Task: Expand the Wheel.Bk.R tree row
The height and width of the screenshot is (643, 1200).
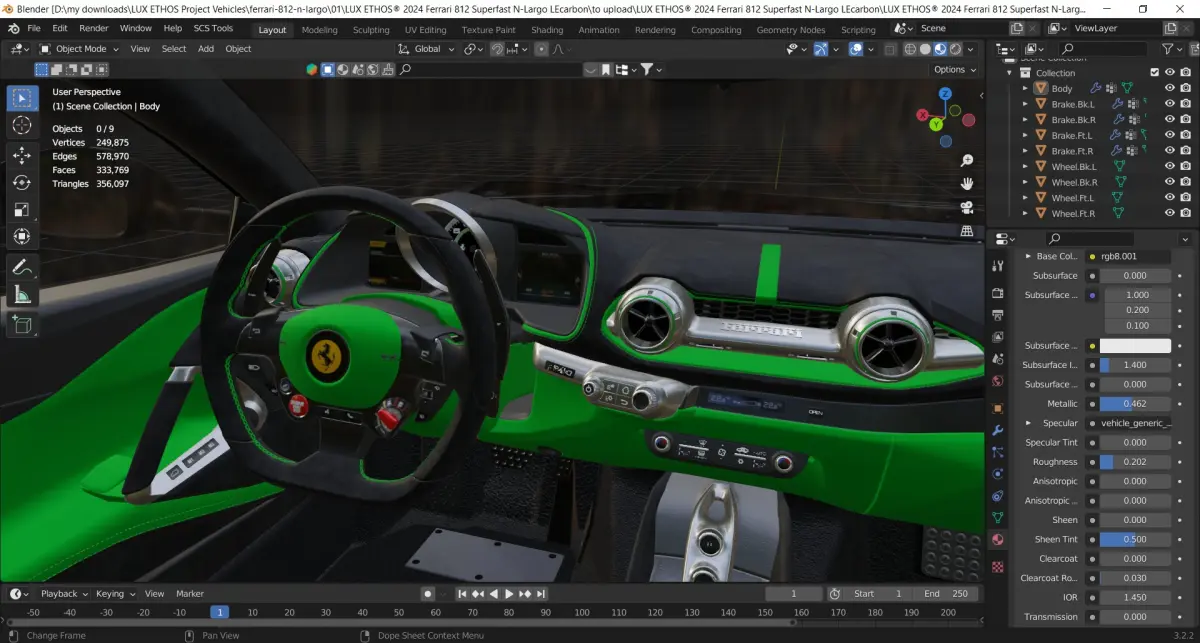Action: pyautogui.click(x=1025, y=182)
